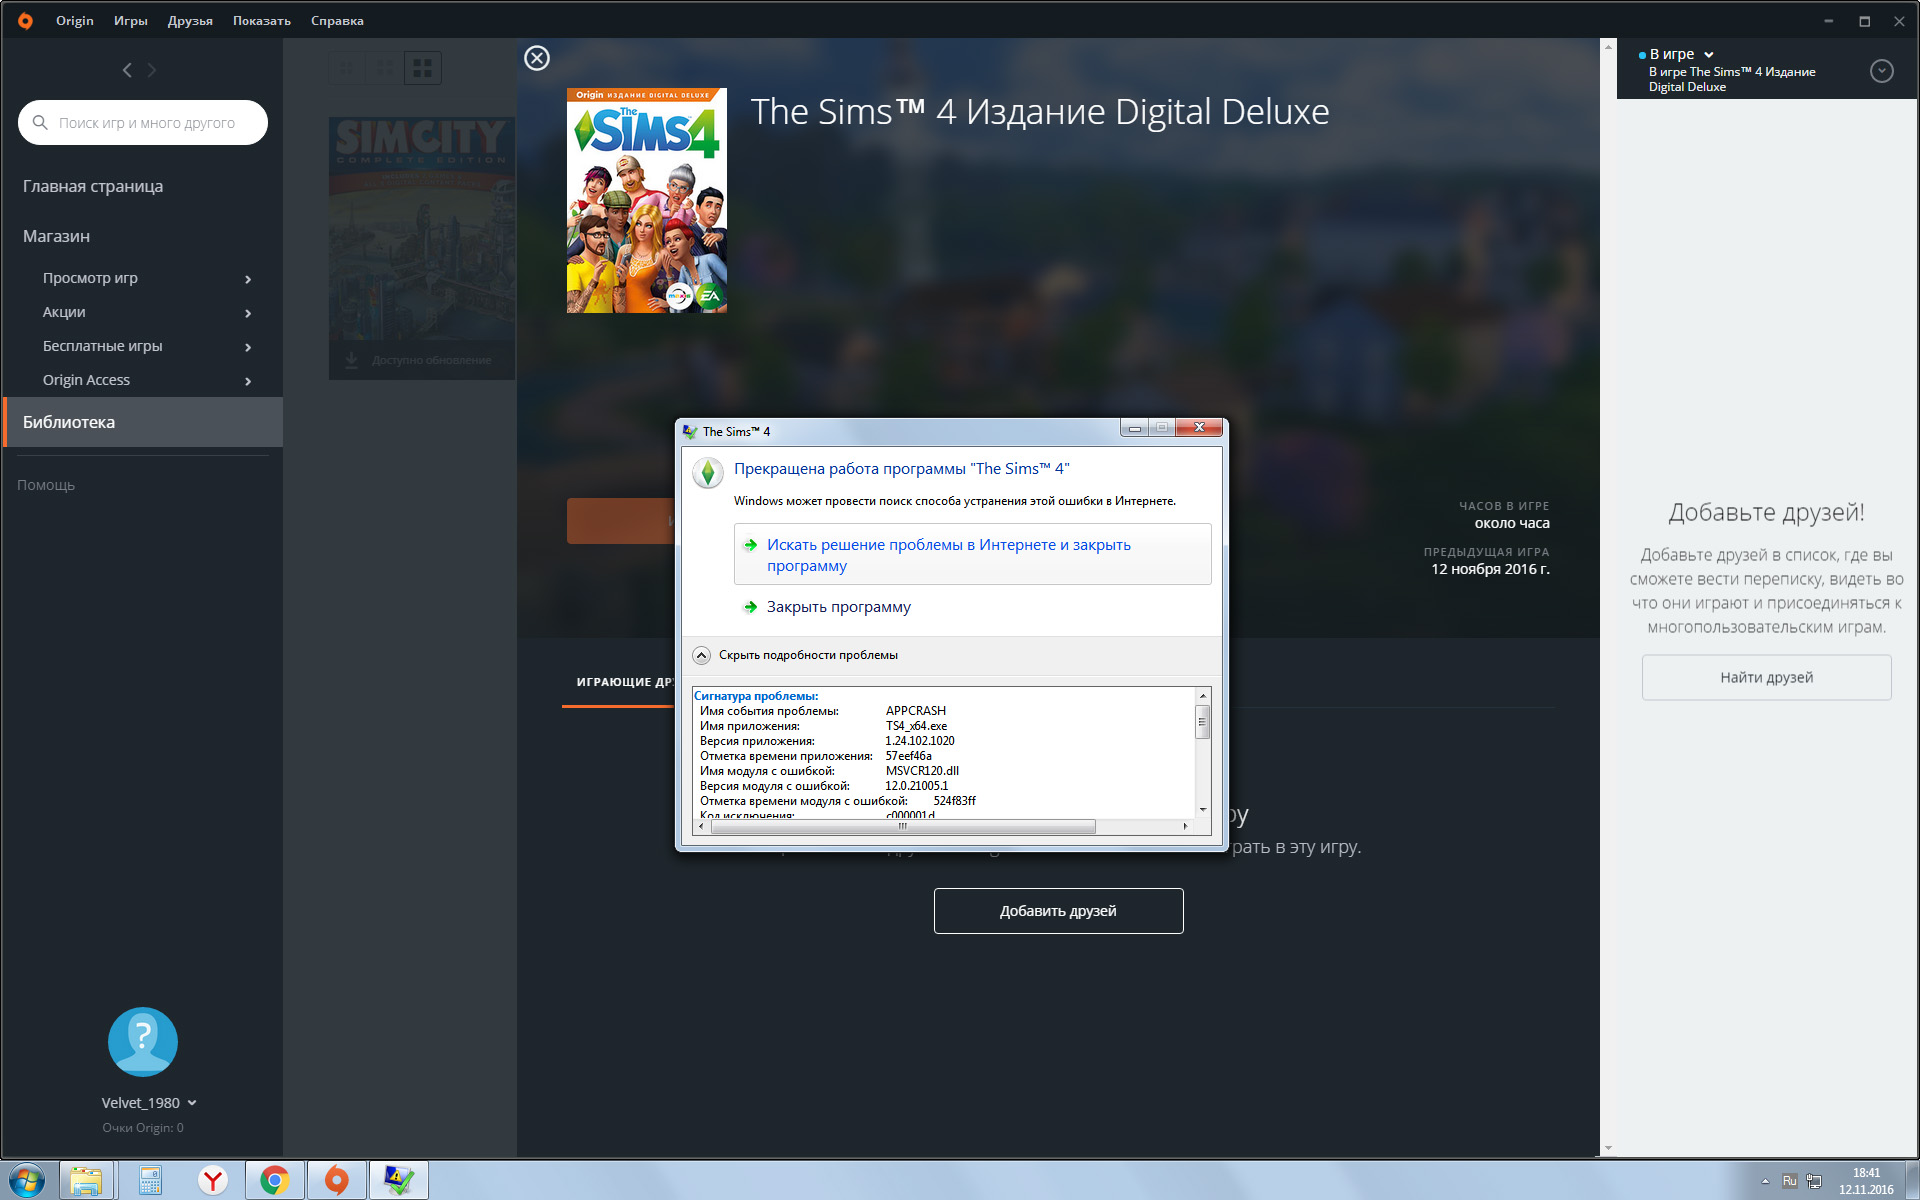The image size is (1920, 1200).
Task: Click the 'Добавить друзей' button
Action: coord(1058,911)
